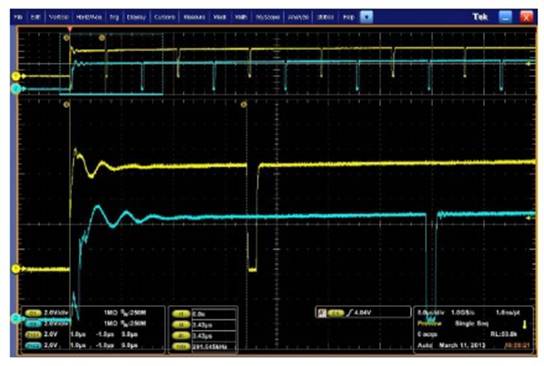Click the cyan channel 2 ground marker in main graticule
The height and width of the screenshot is (366, 544).
[16, 318]
